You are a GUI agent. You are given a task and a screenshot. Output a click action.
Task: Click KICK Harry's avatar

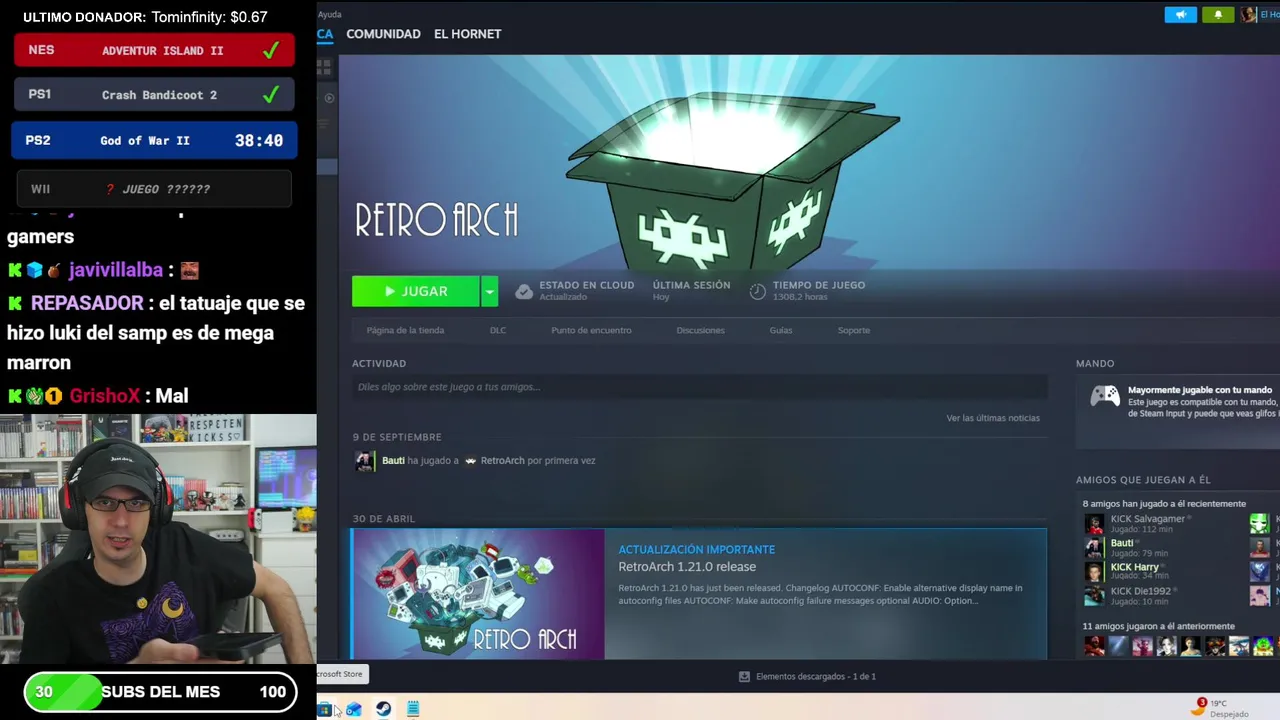point(1094,571)
